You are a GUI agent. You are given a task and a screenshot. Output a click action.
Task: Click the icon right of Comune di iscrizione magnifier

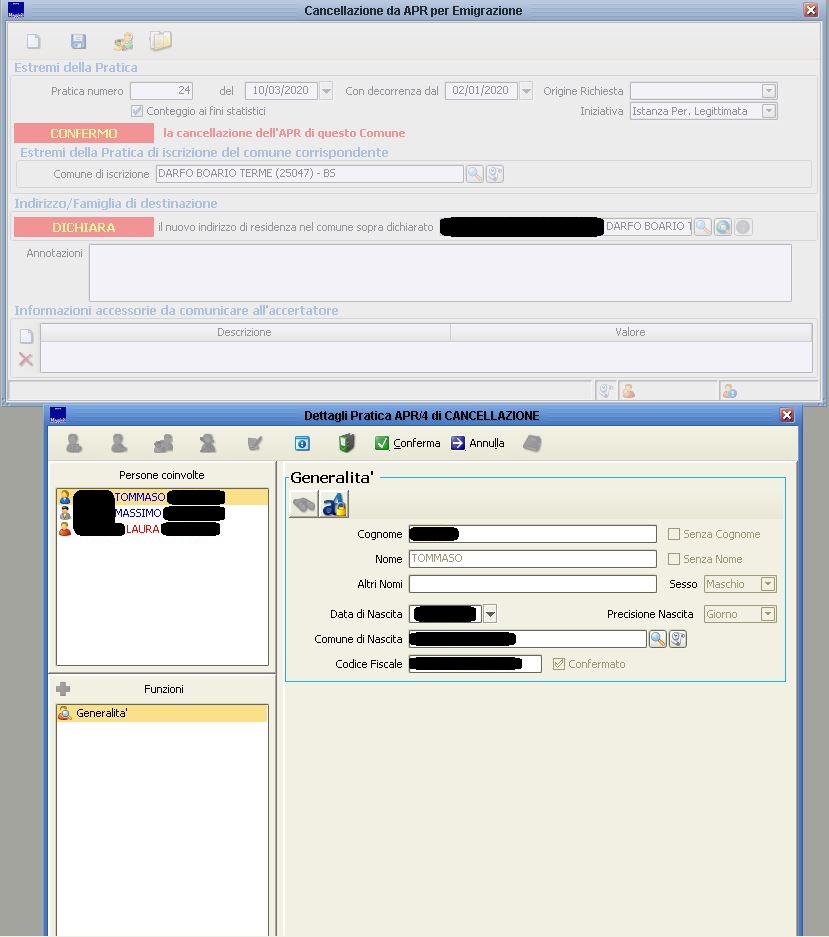pos(494,174)
